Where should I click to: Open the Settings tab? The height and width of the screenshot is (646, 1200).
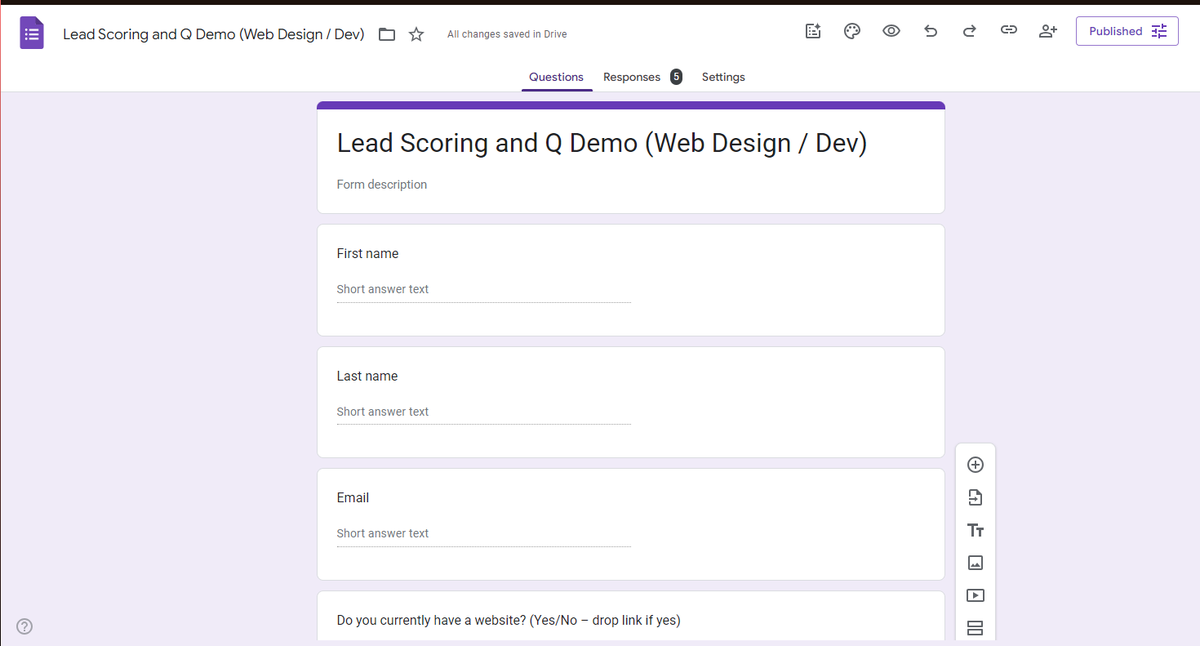pyautogui.click(x=723, y=77)
